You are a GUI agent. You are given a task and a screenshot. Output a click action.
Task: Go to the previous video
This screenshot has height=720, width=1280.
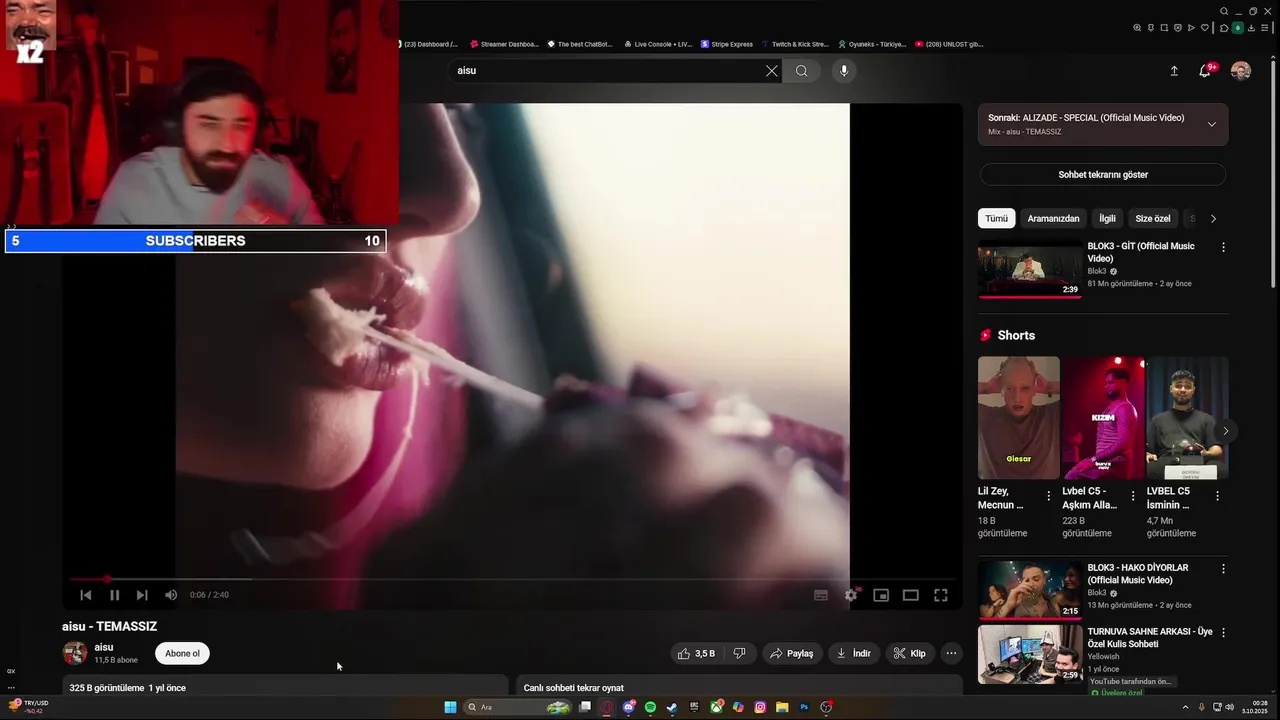coord(86,595)
